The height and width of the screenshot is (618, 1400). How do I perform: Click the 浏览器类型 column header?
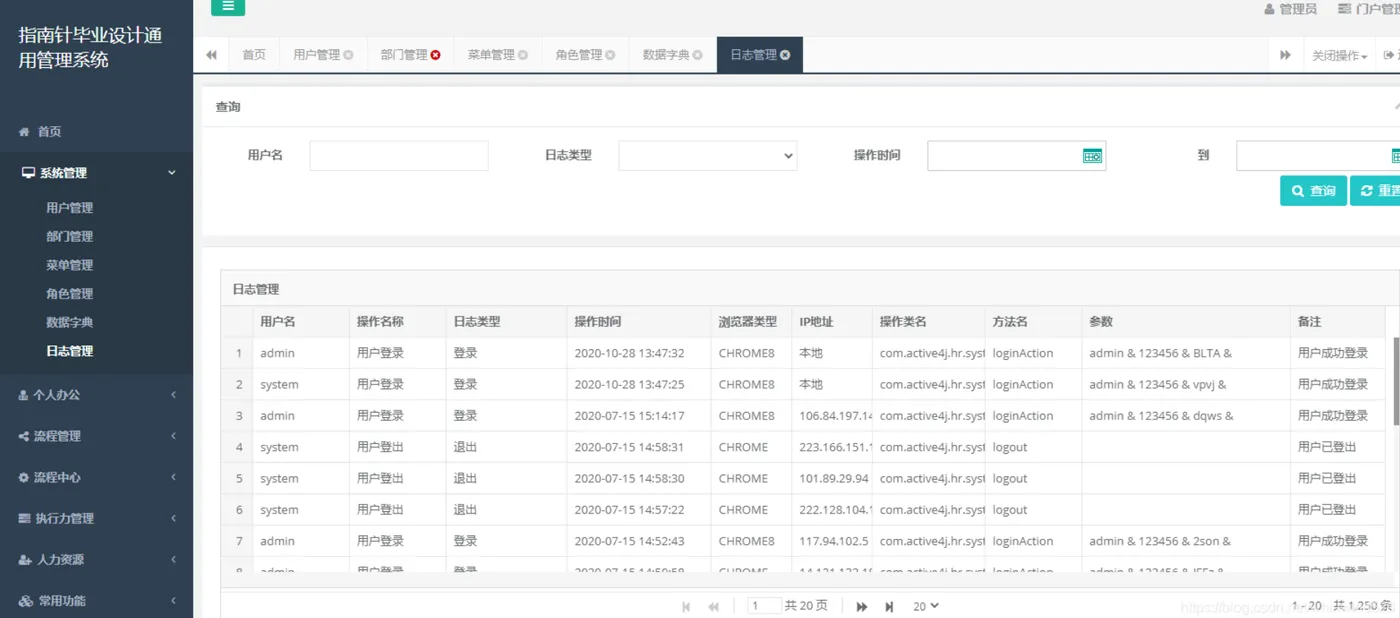751,322
